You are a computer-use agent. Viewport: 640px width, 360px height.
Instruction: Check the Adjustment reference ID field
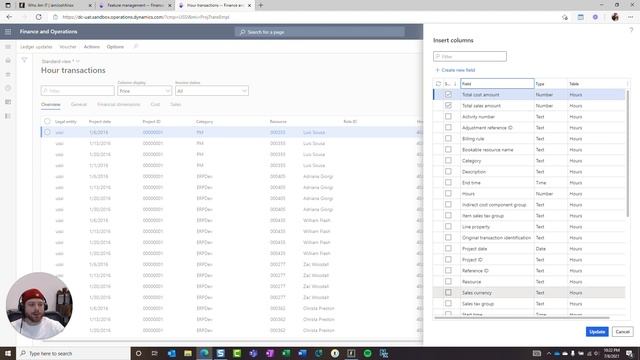448,127
